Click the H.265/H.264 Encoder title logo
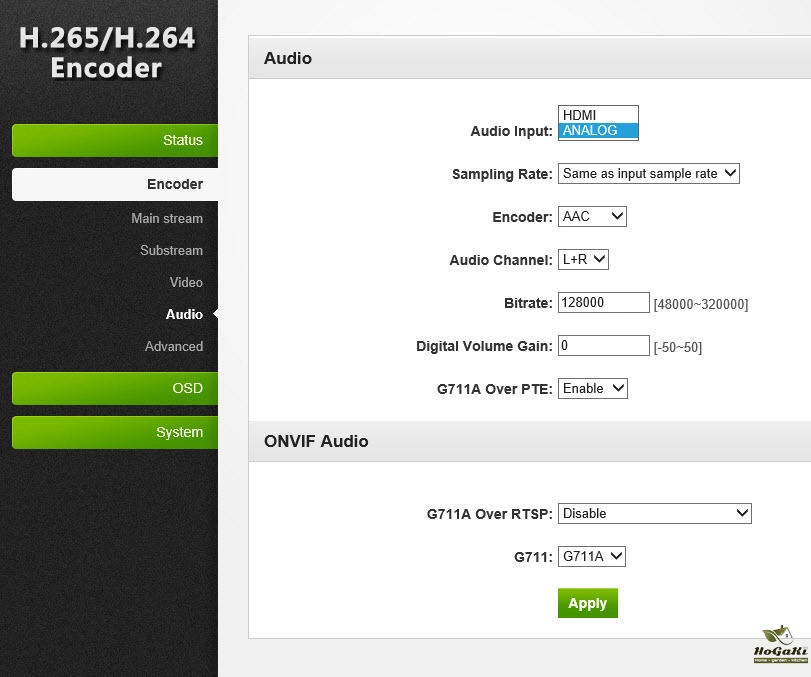The width and height of the screenshot is (811, 677). point(108,53)
